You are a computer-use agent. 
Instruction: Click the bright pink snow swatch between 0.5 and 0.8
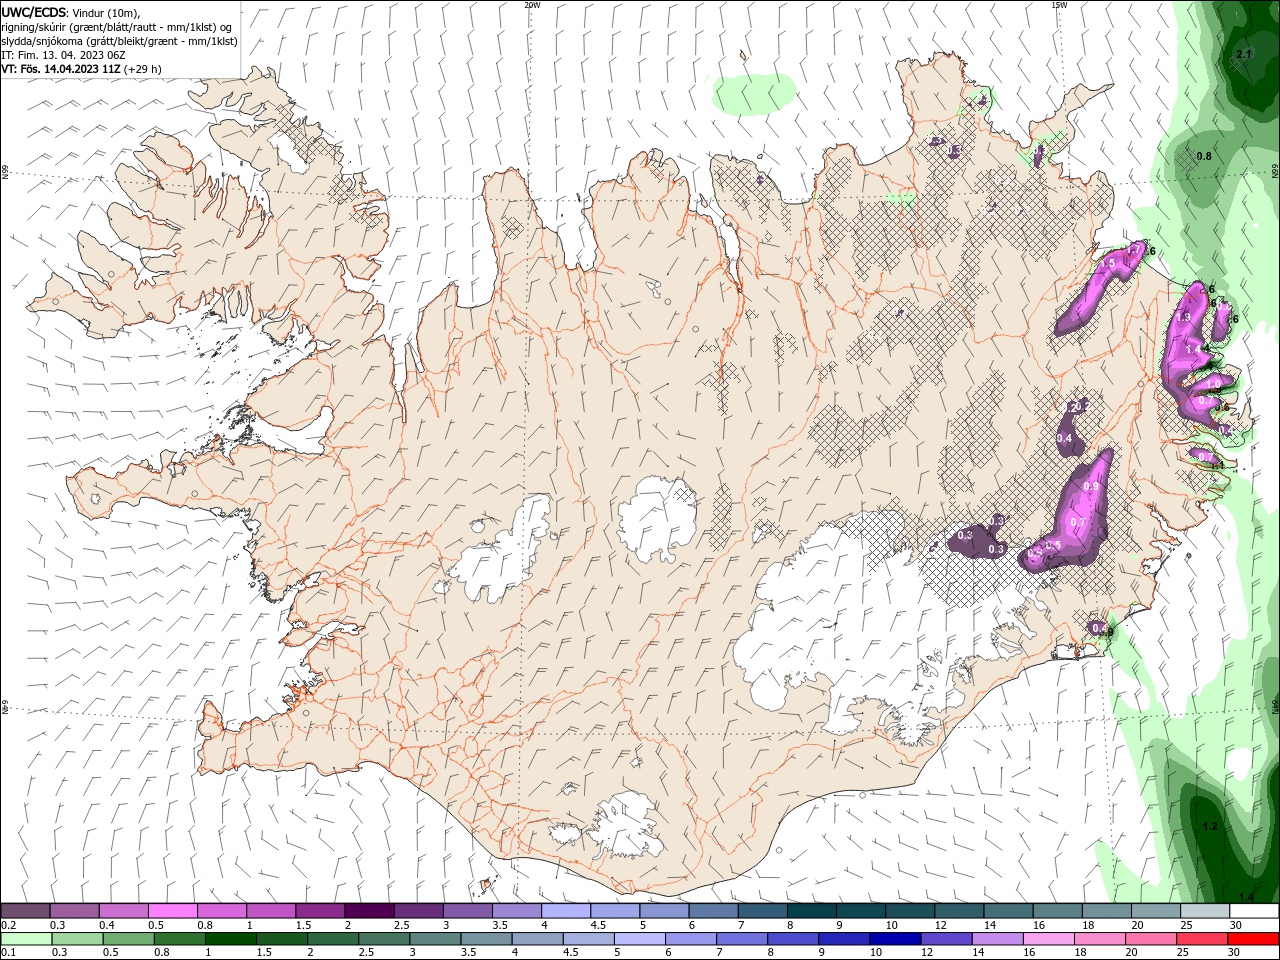(x=172, y=911)
